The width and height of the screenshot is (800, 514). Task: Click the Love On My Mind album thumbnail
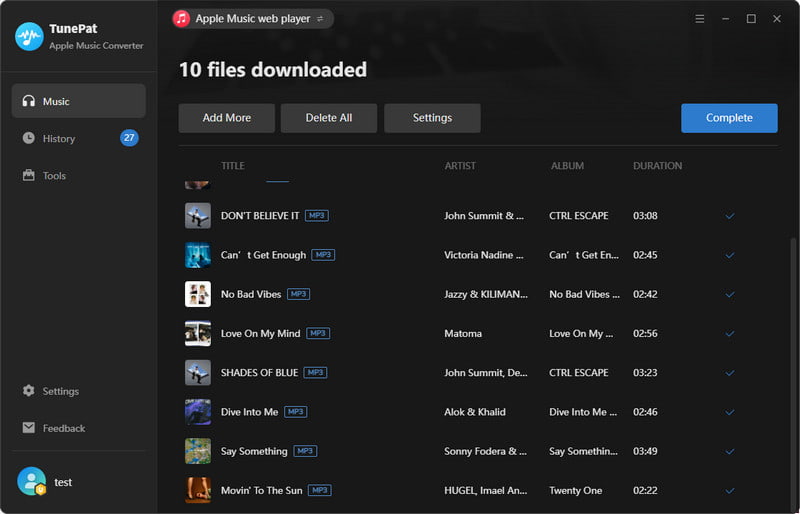198,333
